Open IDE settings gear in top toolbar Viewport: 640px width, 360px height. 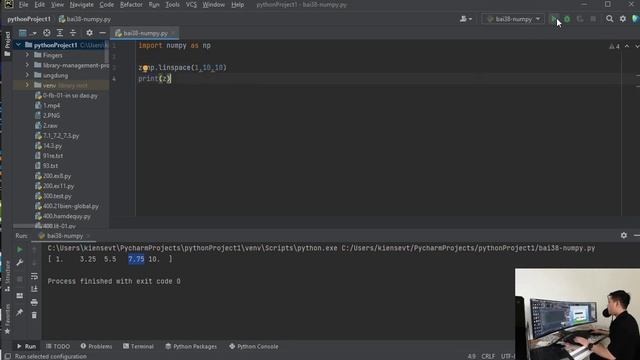pyautogui.click(x=622, y=19)
